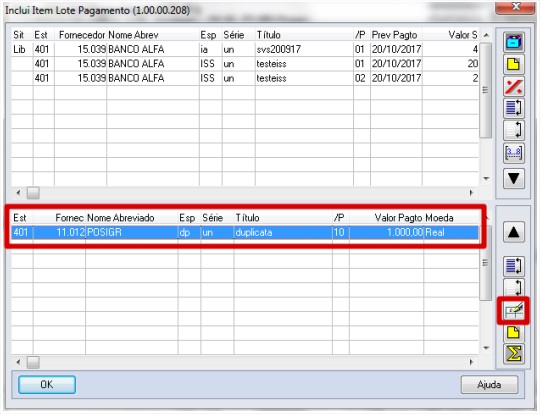
Task: Click upper grid horizontal scrollbar left arrow
Action: (18, 193)
